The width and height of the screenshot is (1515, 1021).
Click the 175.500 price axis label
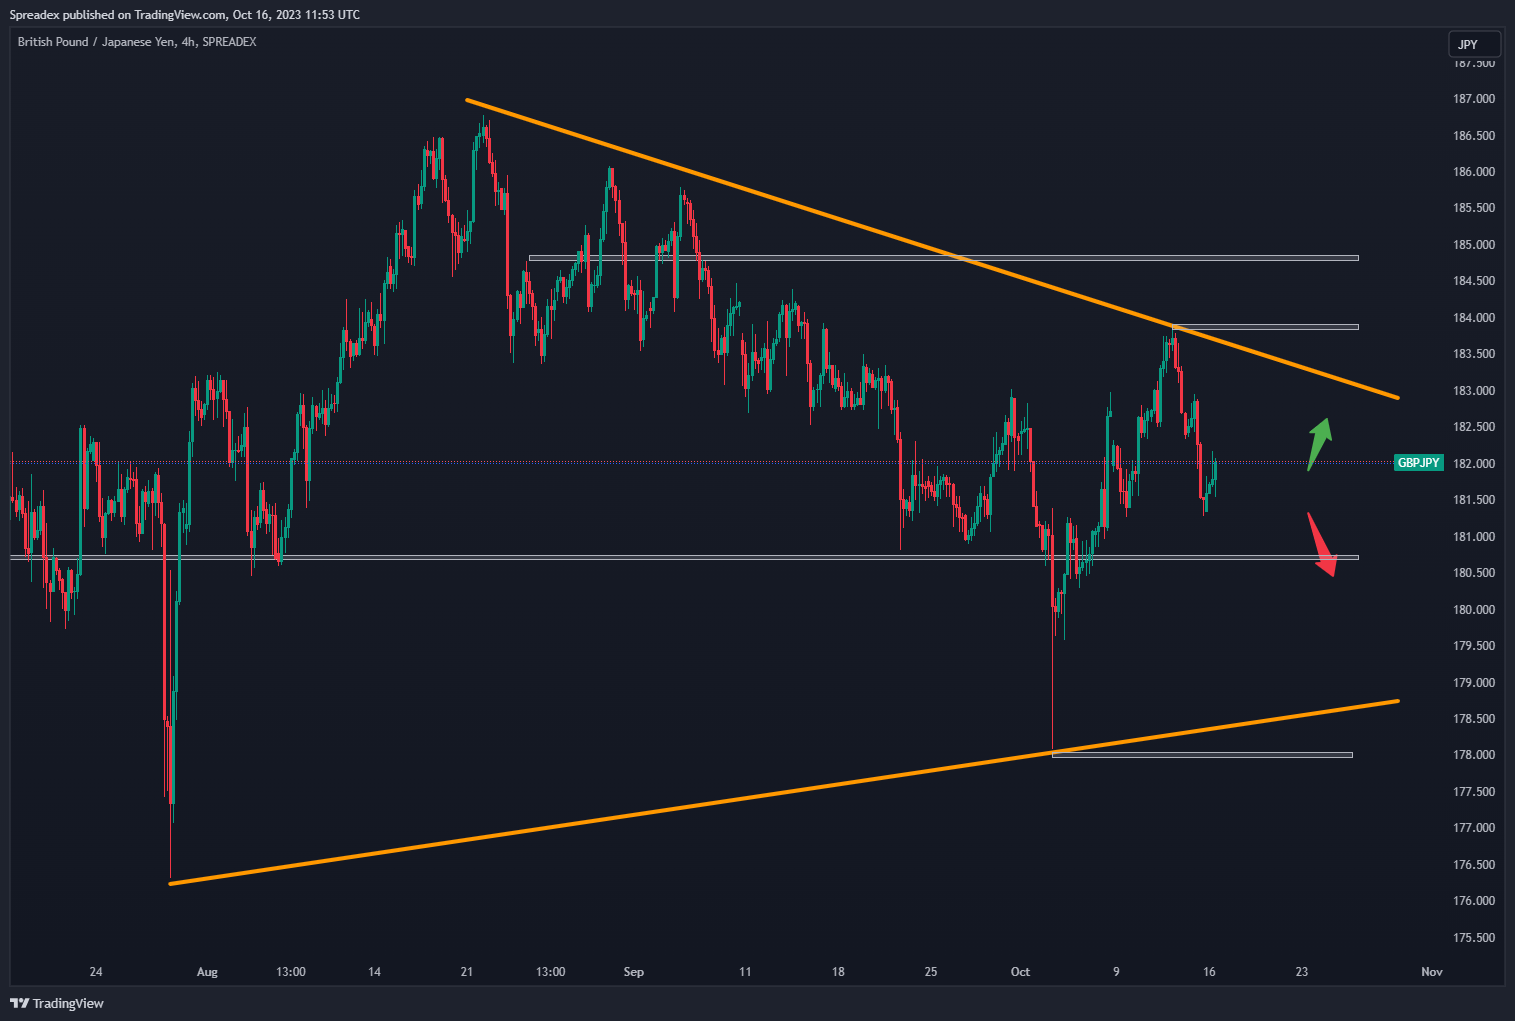tap(1474, 938)
